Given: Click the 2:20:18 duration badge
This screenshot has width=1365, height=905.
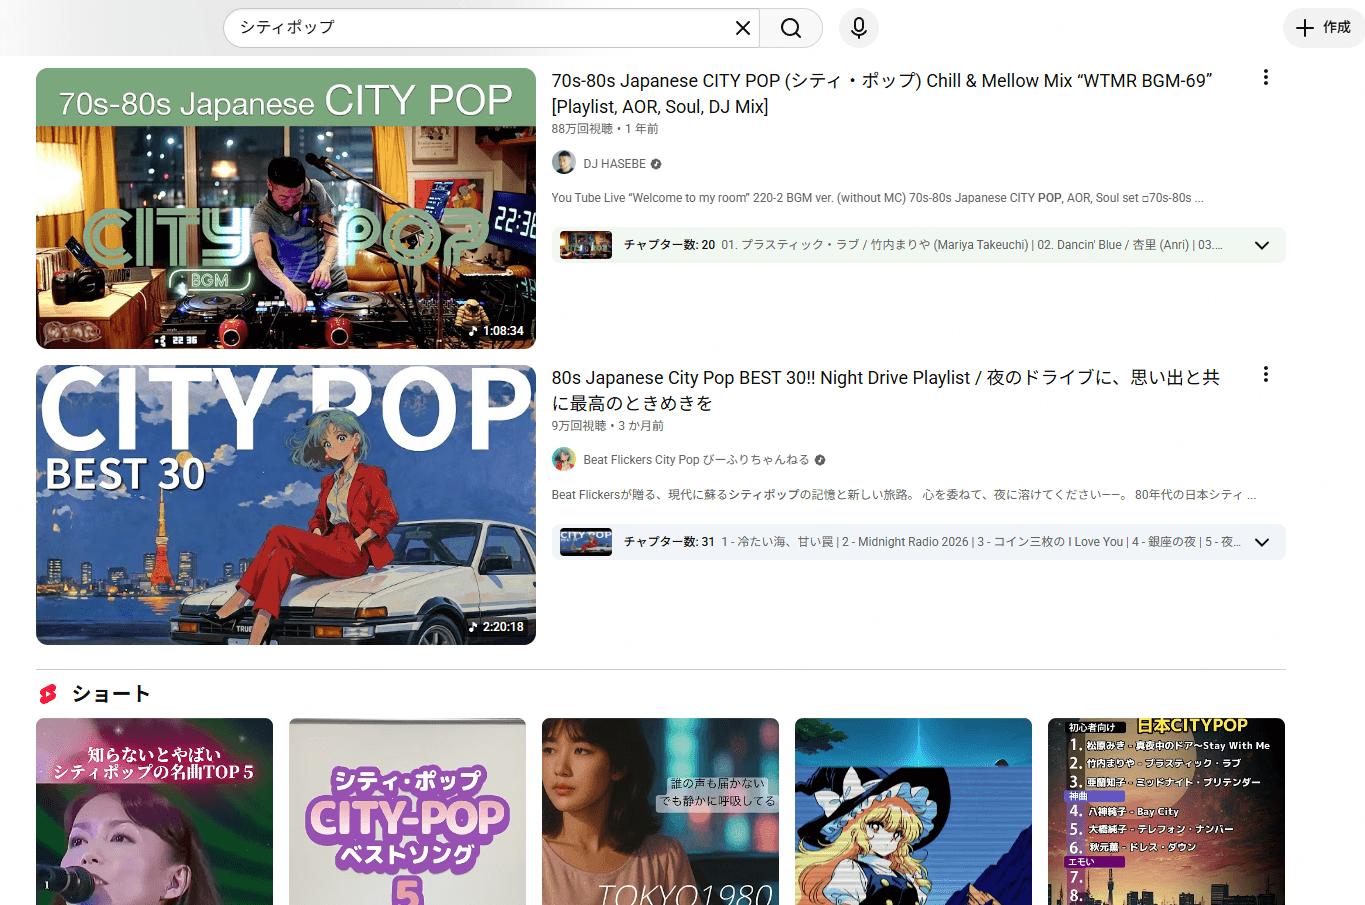Looking at the screenshot, I should tap(497, 627).
